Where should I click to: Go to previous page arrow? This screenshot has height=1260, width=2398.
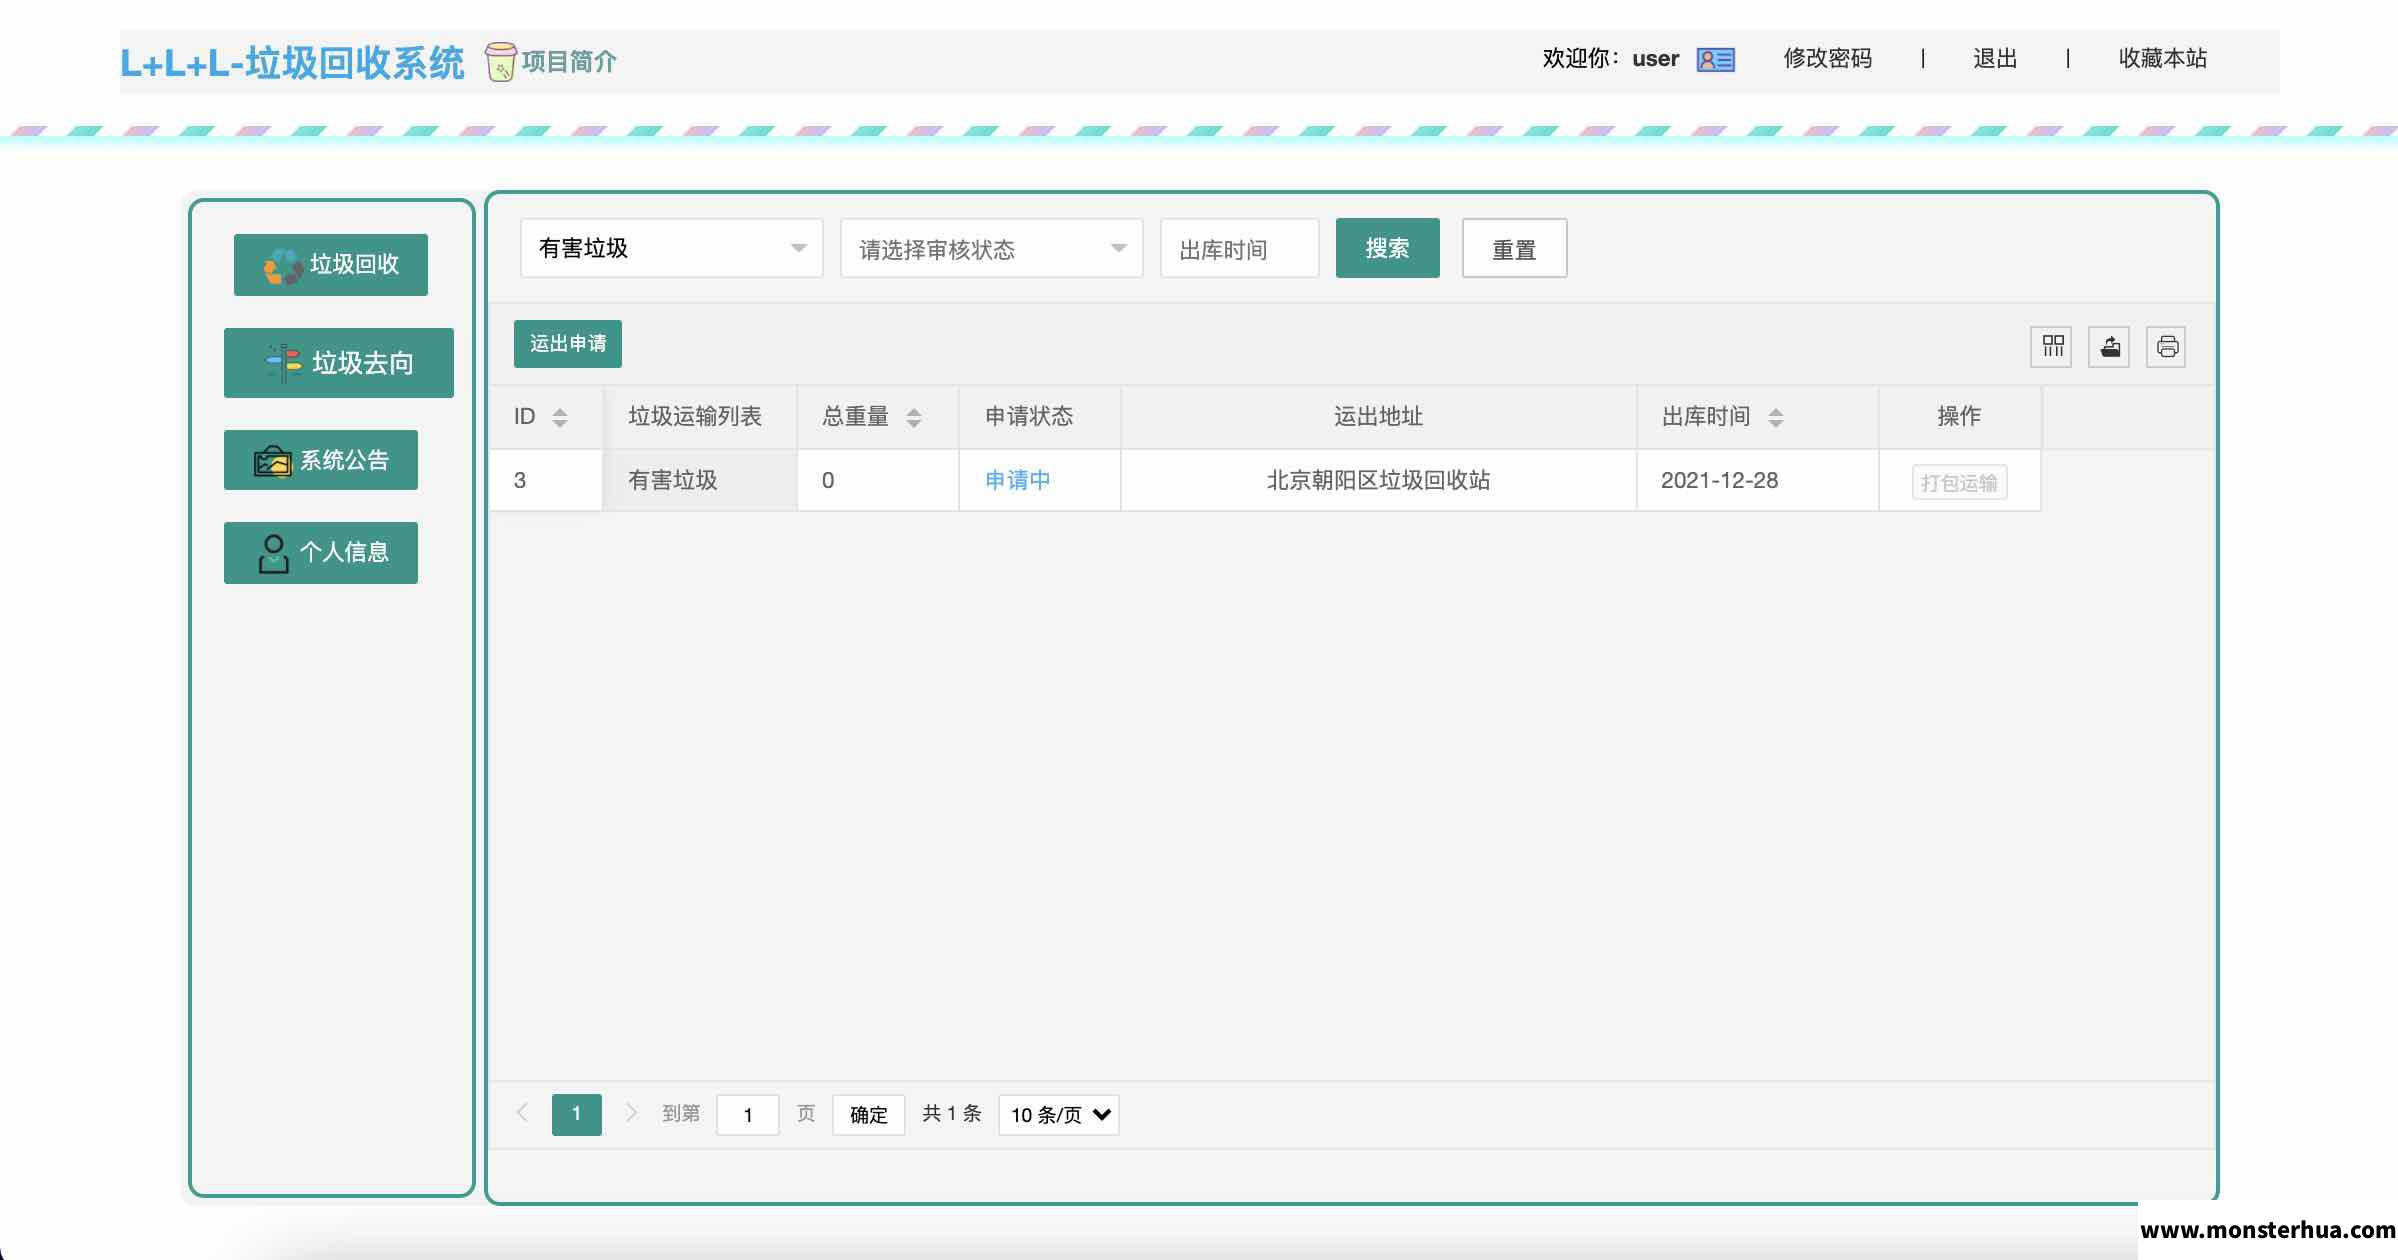tap(522, 1113)
